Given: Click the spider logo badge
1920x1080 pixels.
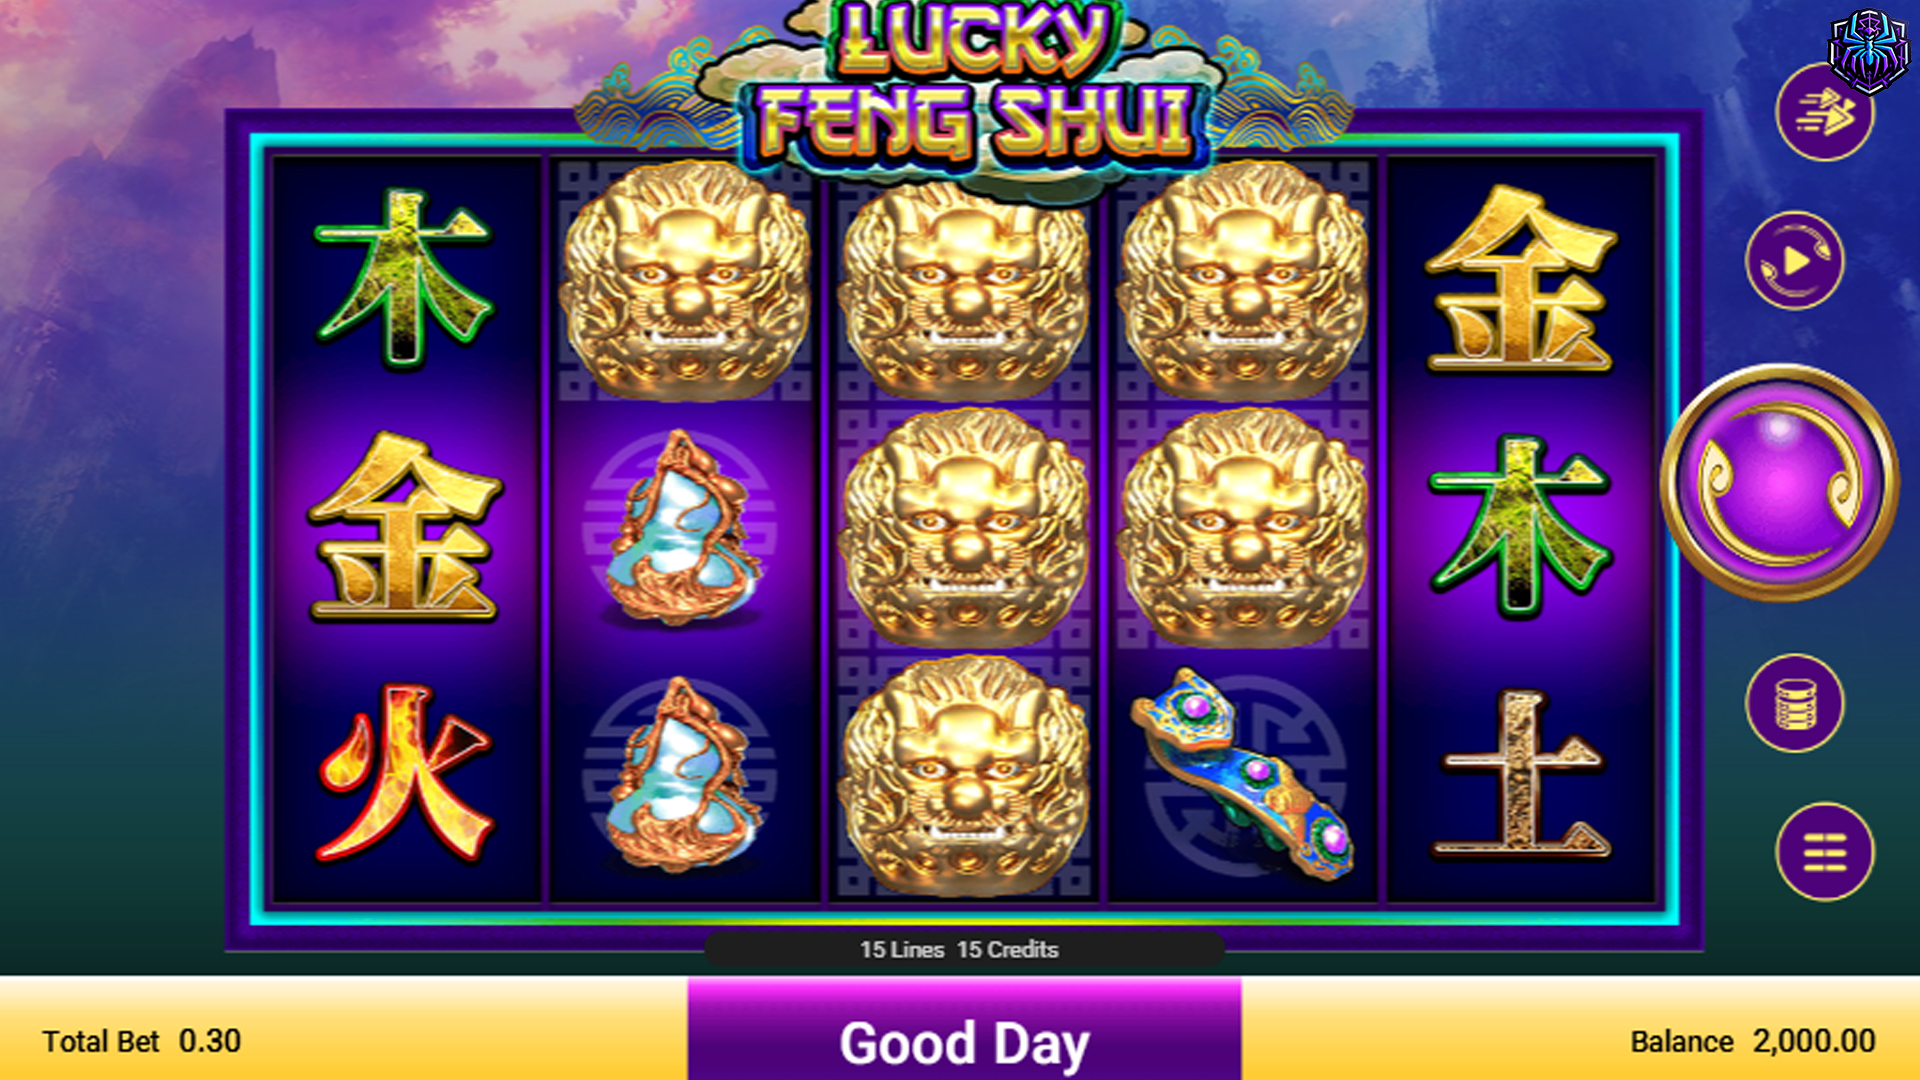Looking at the screenshot, I should coord(1868,50).
